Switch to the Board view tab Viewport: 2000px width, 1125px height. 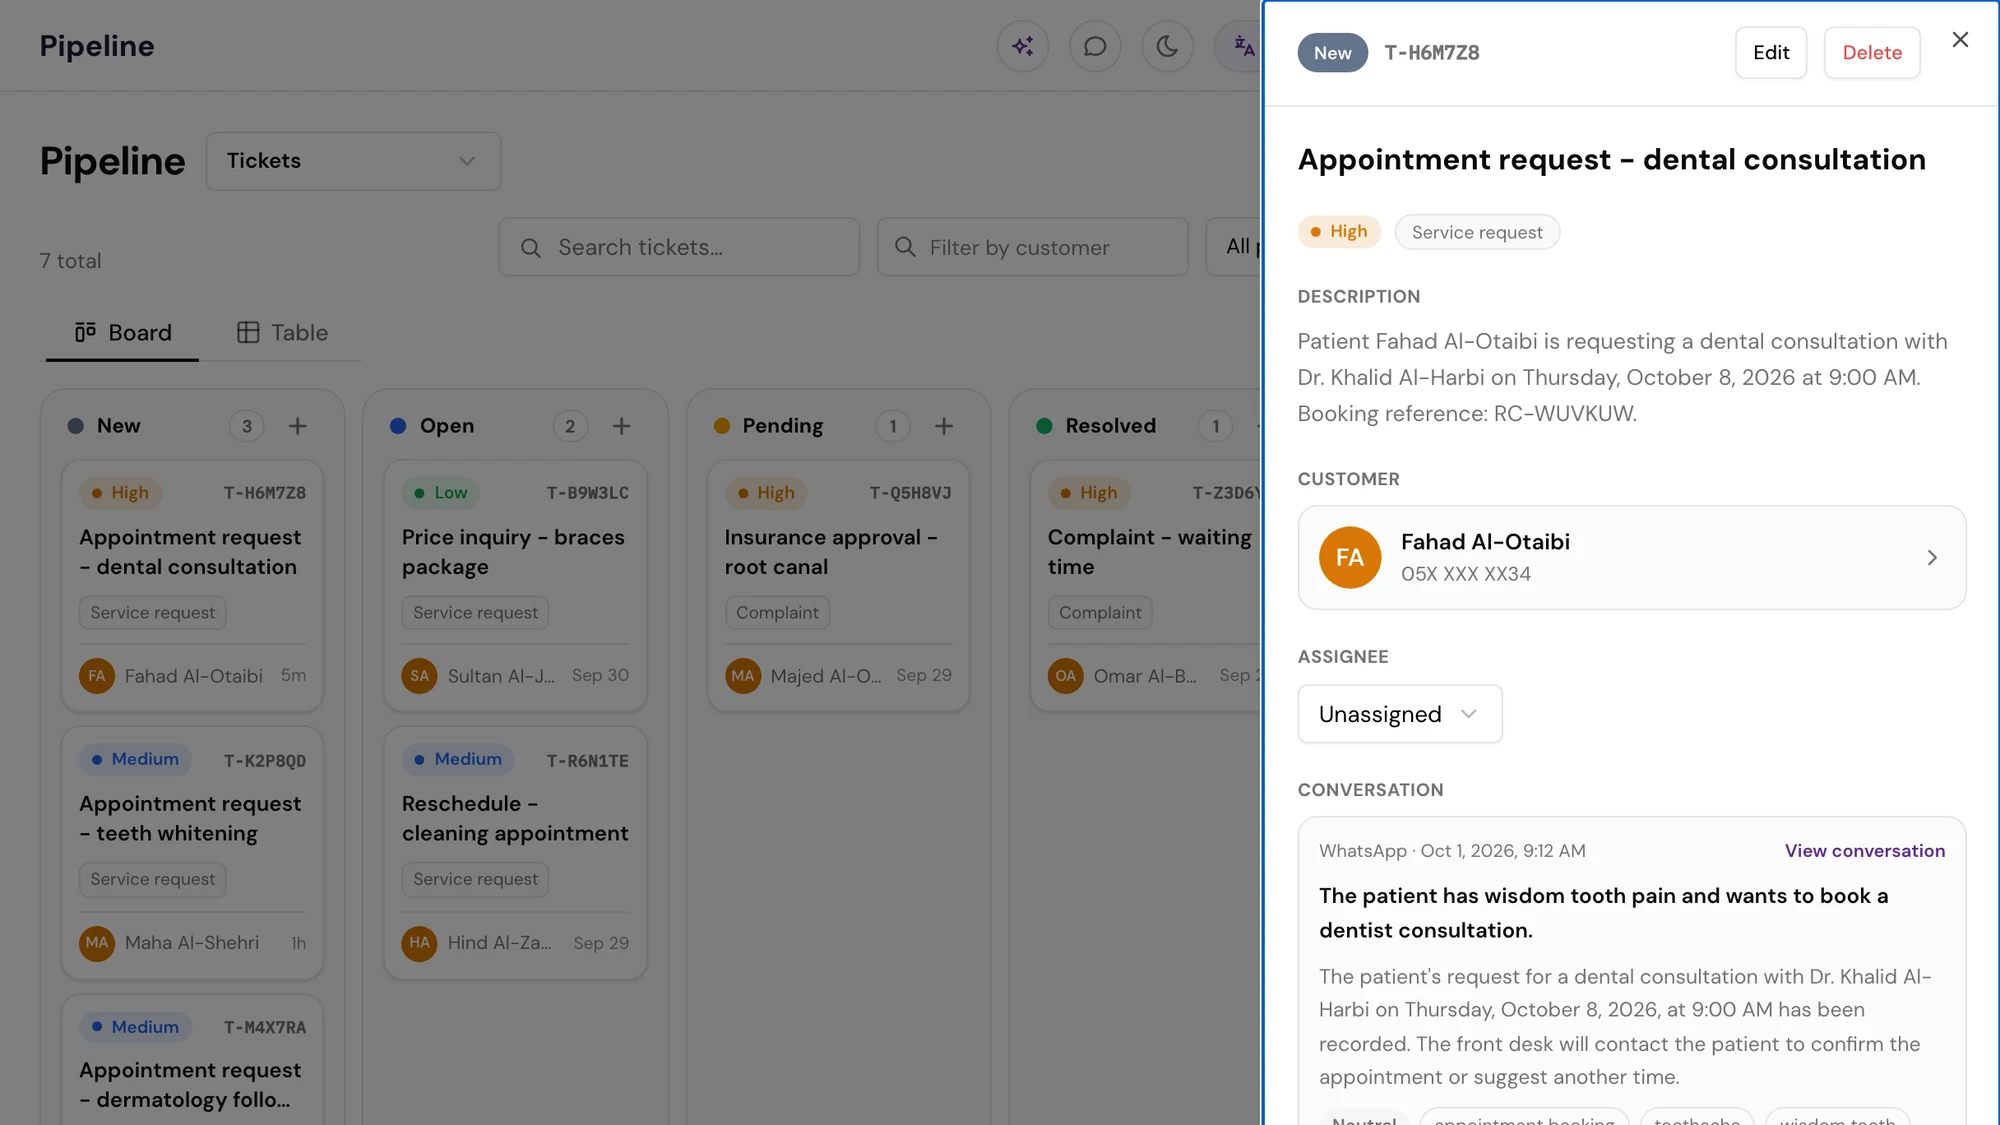123,333
